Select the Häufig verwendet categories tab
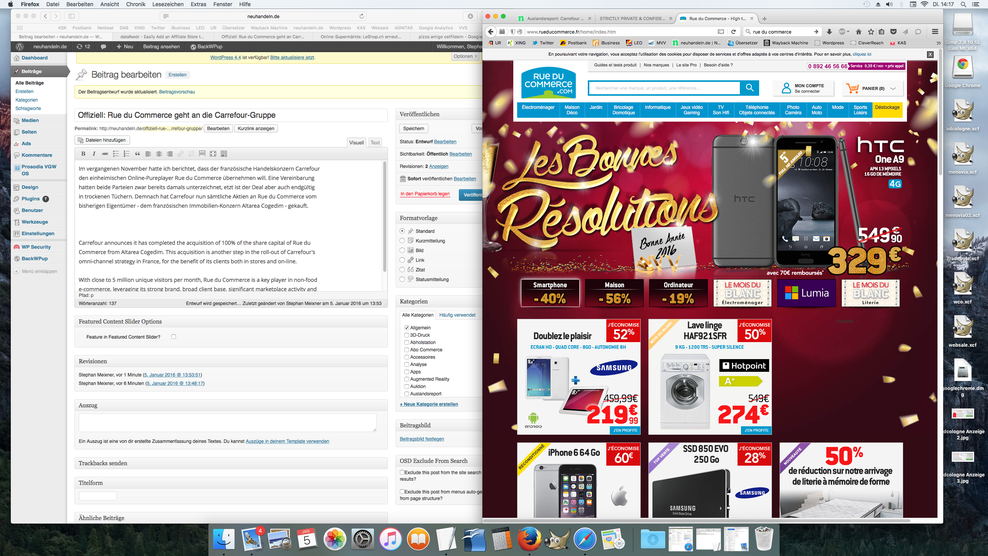Image resolution: width=988 pixels, height=556 pixels. 457,315
